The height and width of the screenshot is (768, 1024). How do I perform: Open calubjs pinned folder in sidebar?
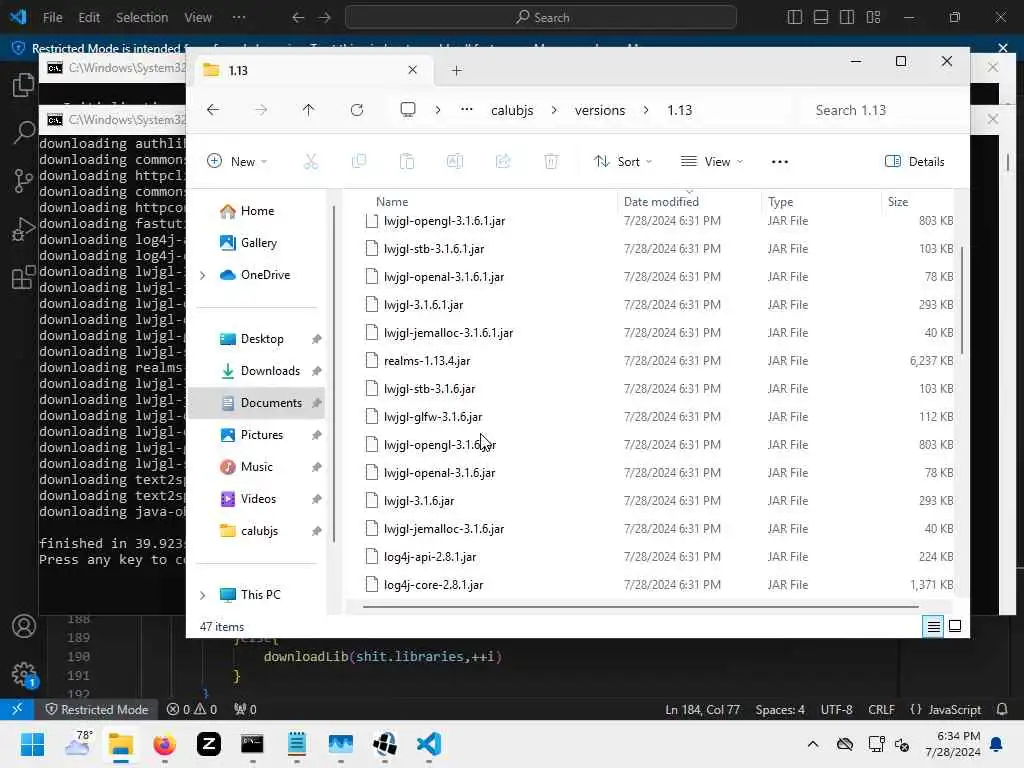pyautogui.click(x=260, y=531)
